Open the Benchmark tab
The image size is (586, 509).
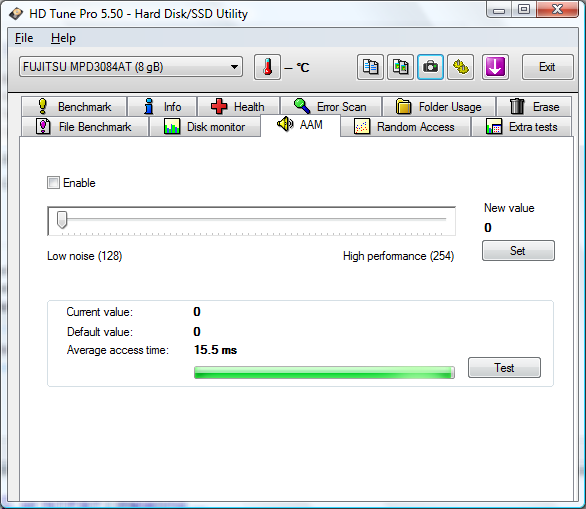74,107
